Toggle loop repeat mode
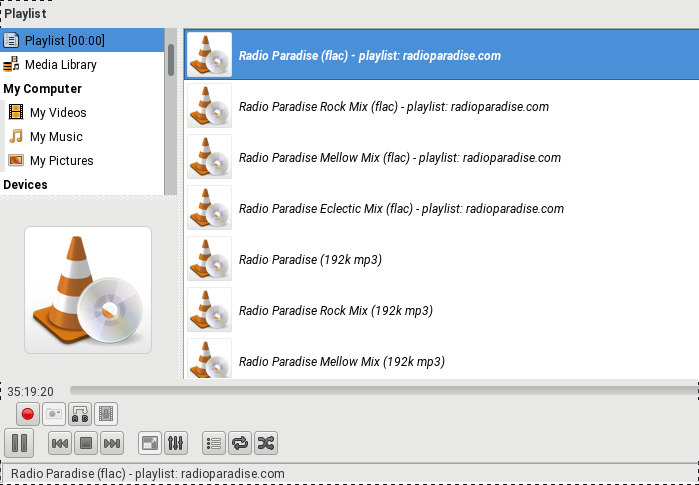699x485 pixels. (x=240, y=443)
